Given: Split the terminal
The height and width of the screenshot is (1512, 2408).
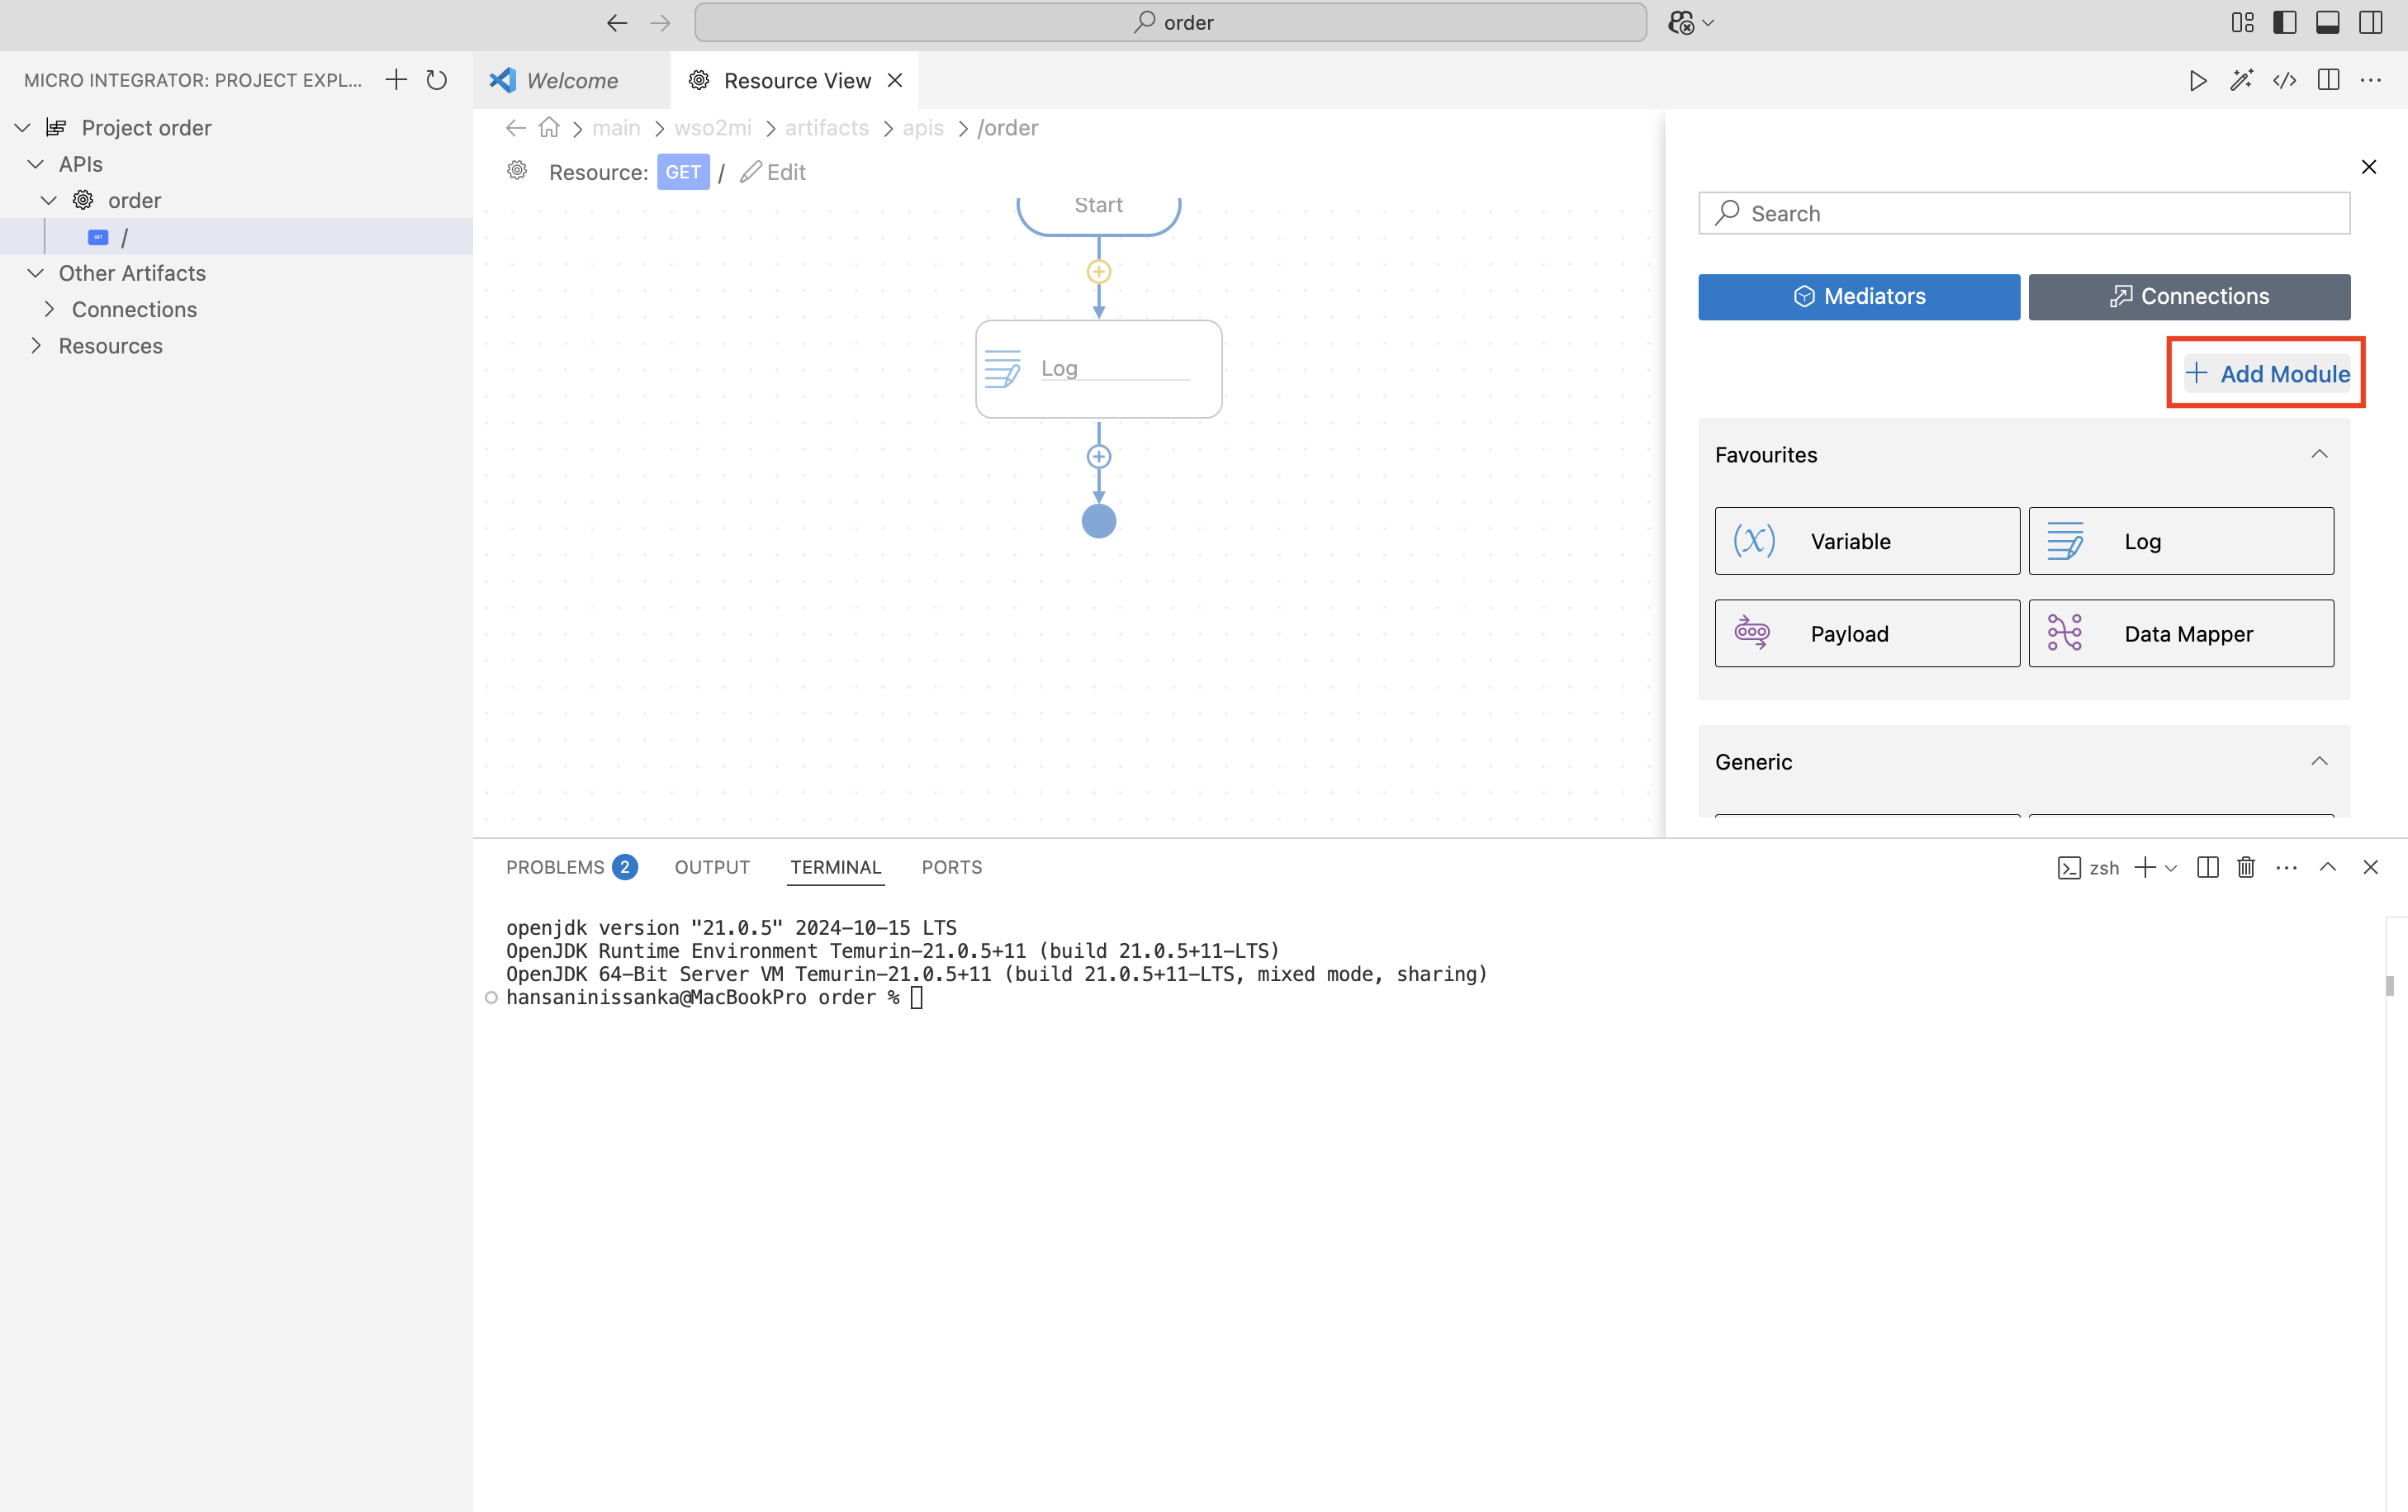Looking at the screenshot, I should point(2207,868).
